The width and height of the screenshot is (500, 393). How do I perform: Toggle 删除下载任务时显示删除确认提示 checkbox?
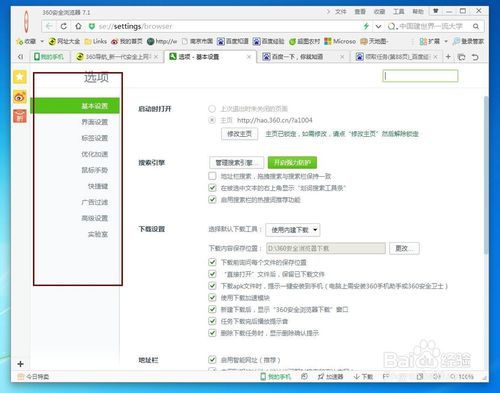(212, 333)
